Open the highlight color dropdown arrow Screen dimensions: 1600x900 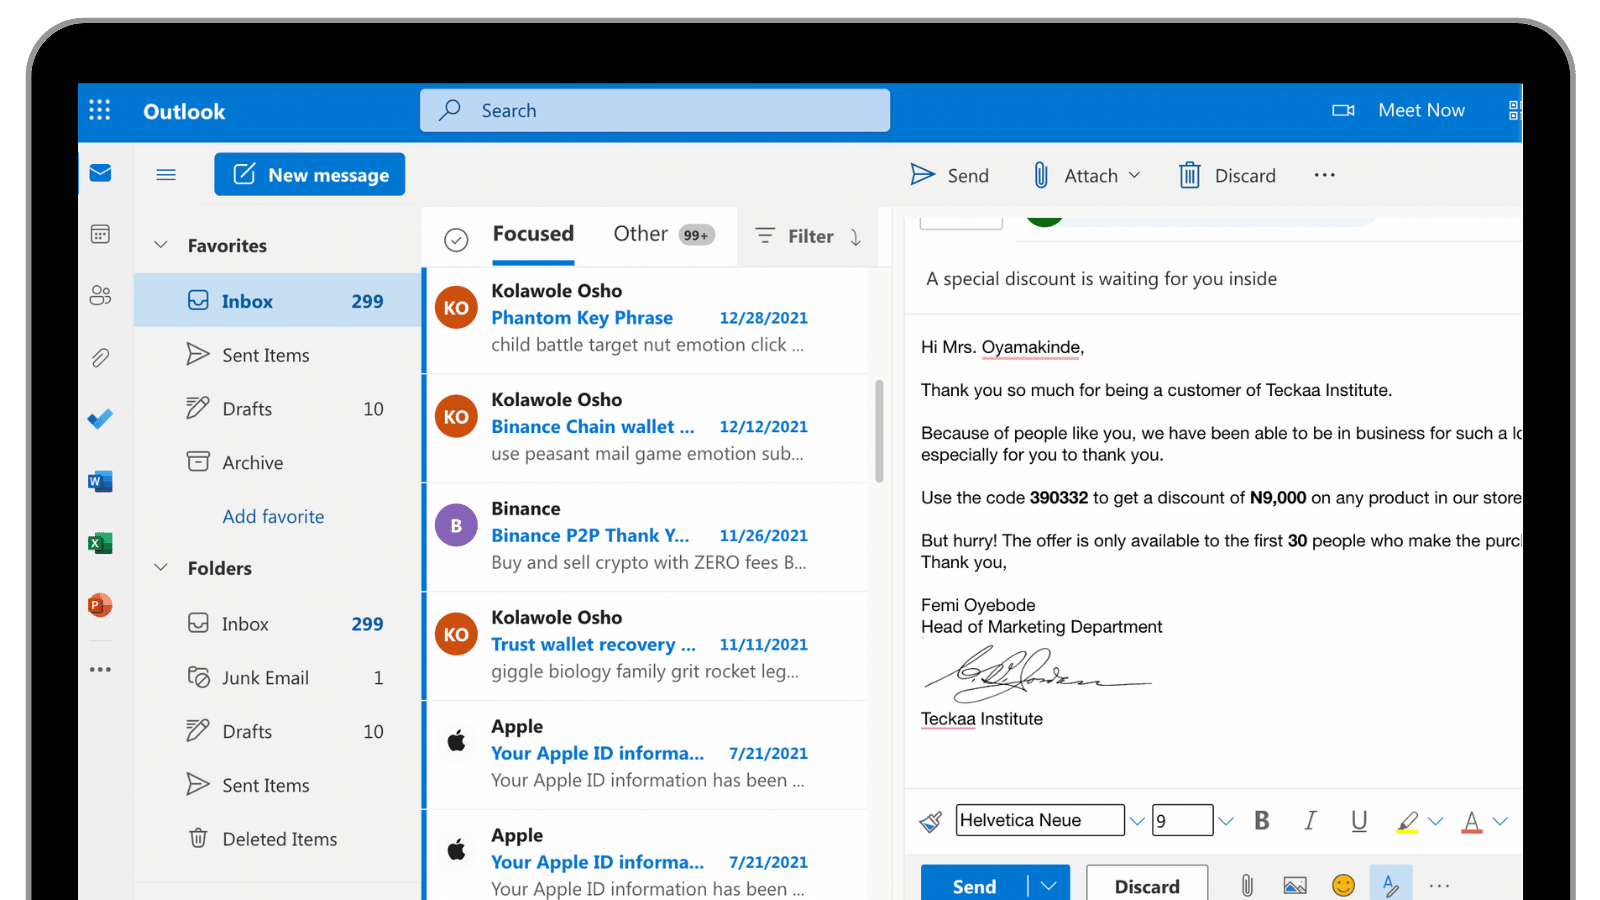point(1436,821)
